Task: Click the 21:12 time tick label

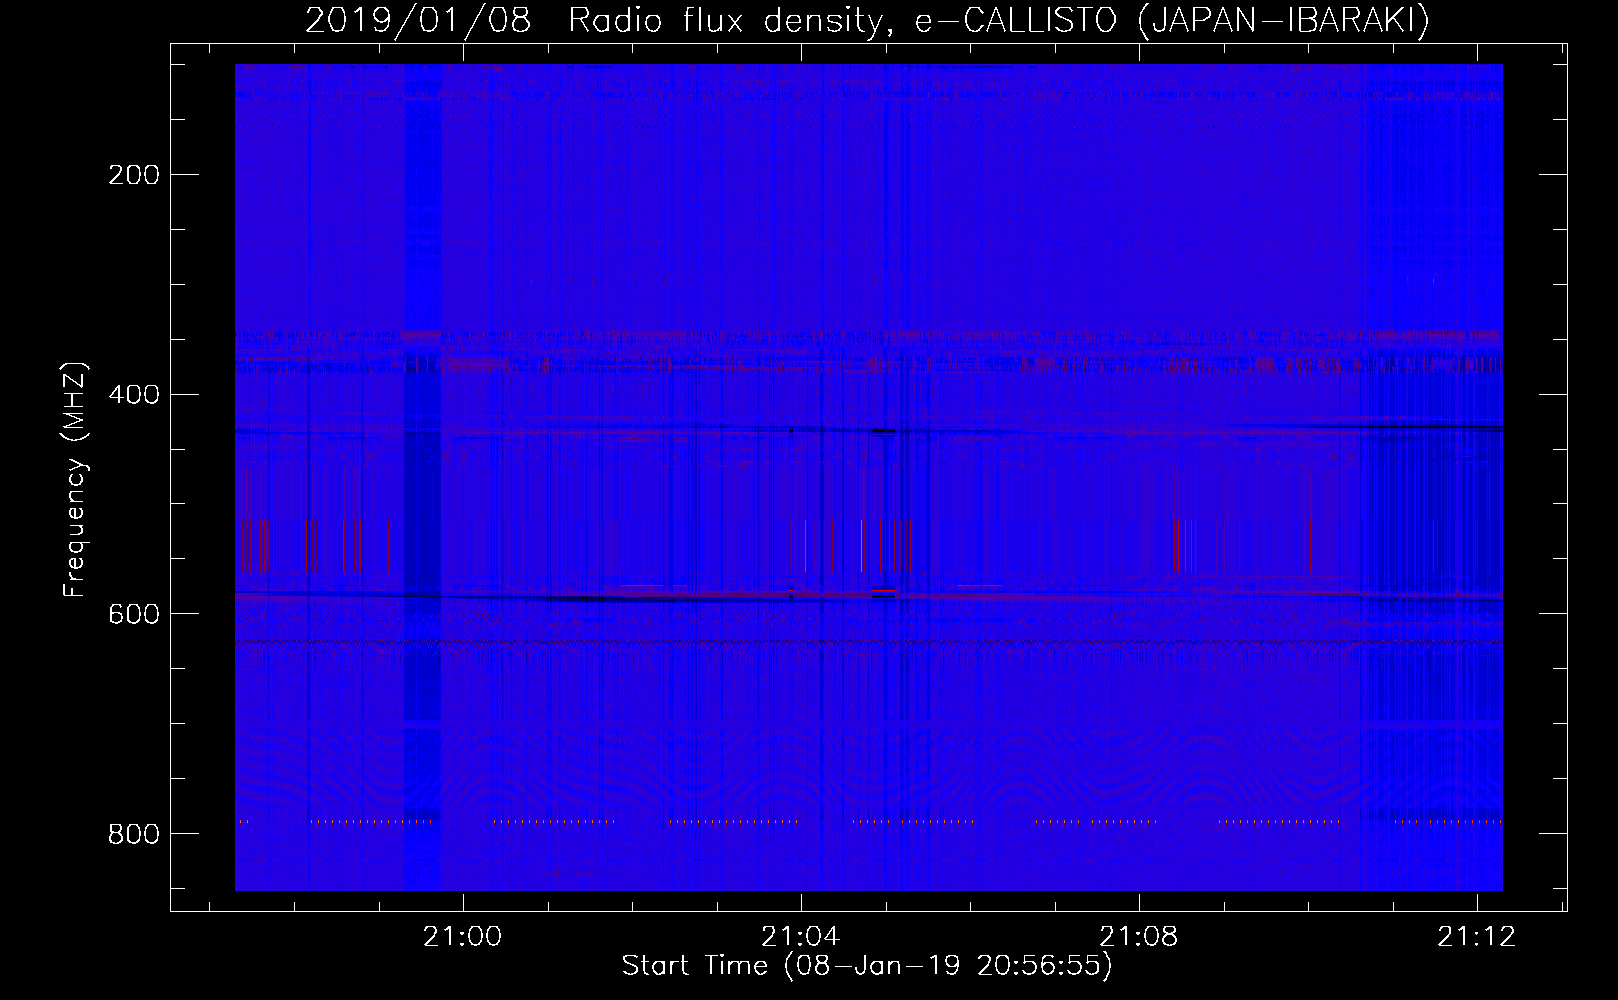Action: 1476,937
